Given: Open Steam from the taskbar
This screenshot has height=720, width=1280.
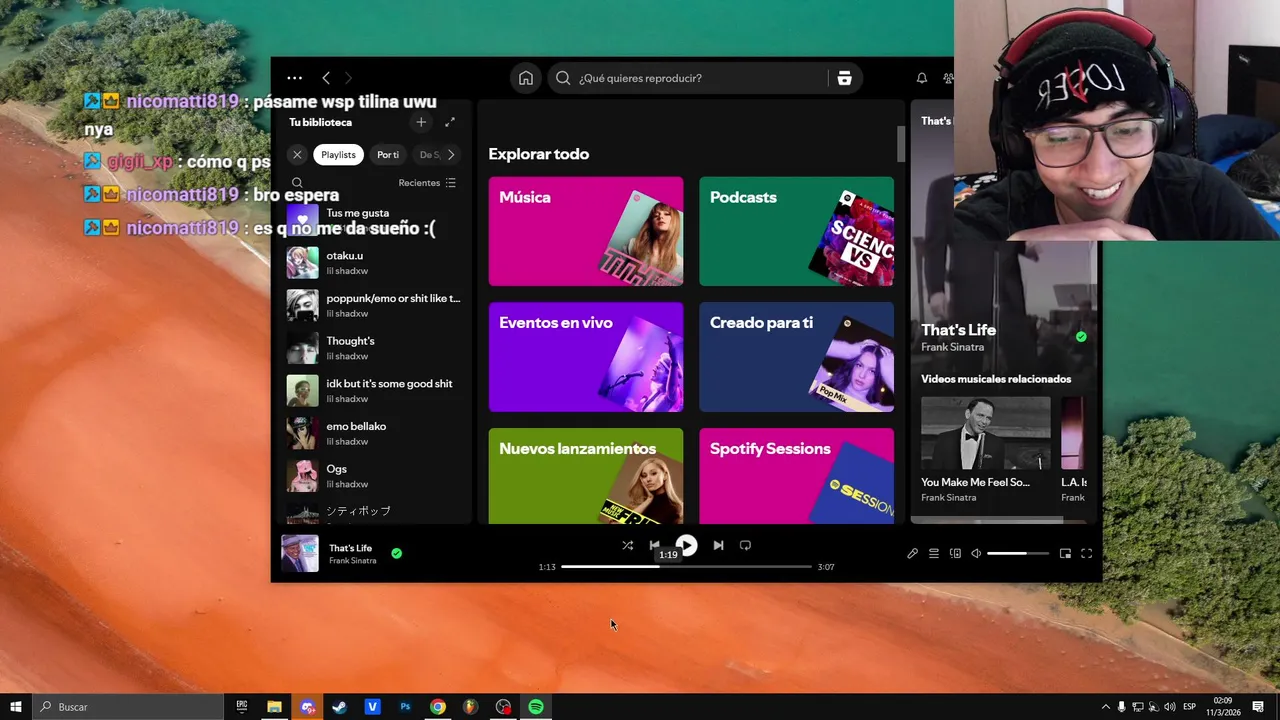Looking at the screenshot, I should point(339,707).
